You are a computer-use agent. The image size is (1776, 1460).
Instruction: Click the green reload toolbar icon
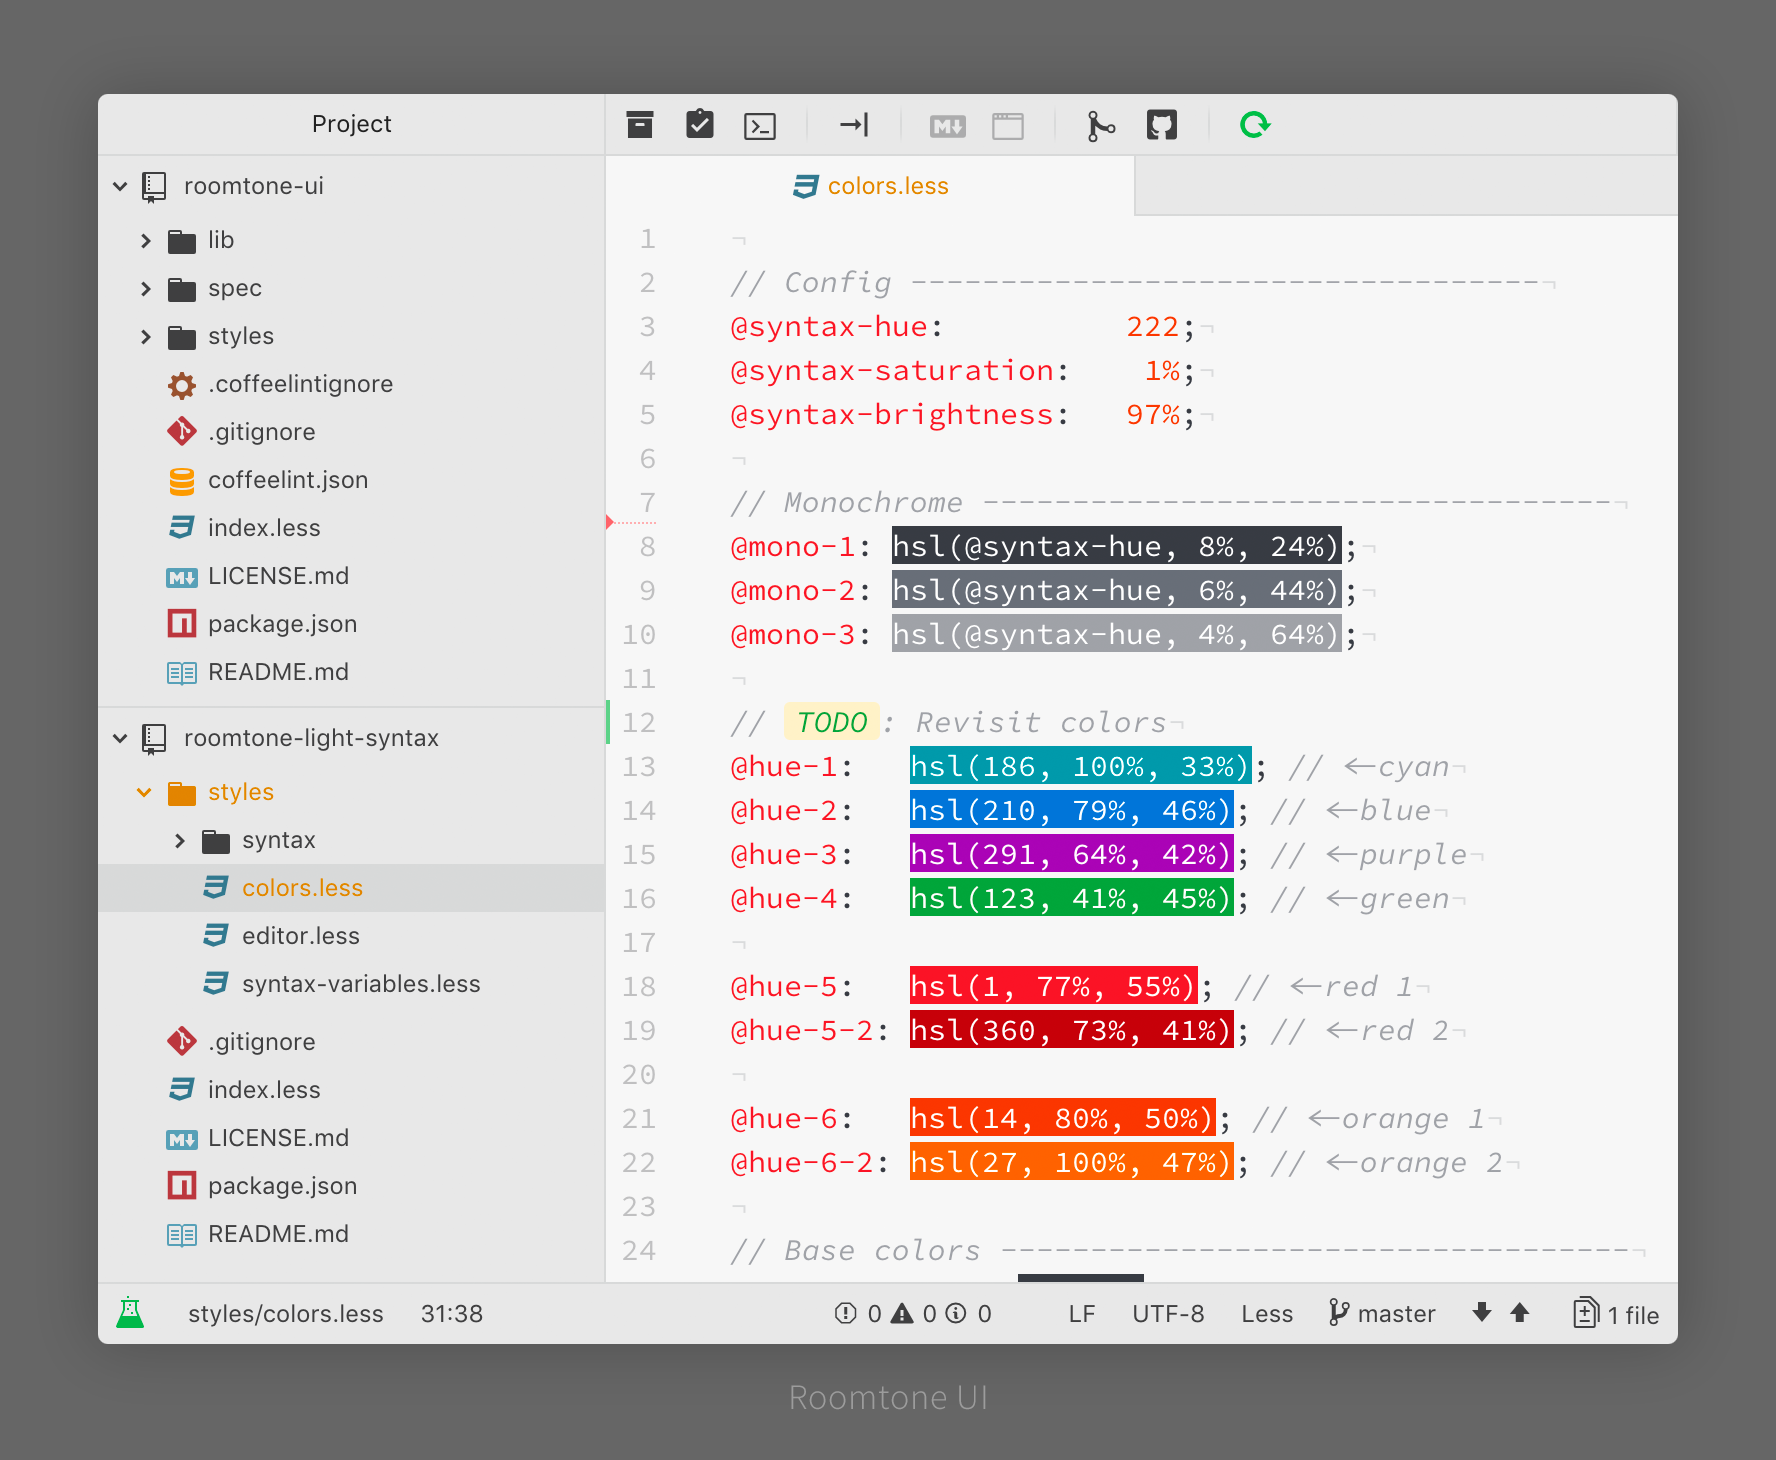[x=1255, y=125]
